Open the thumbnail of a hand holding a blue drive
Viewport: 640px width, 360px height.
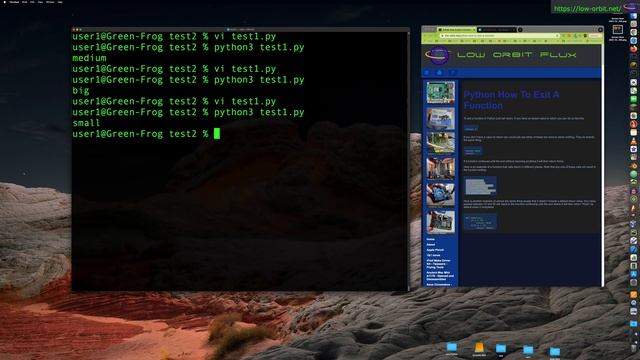[x=440, y=195]
